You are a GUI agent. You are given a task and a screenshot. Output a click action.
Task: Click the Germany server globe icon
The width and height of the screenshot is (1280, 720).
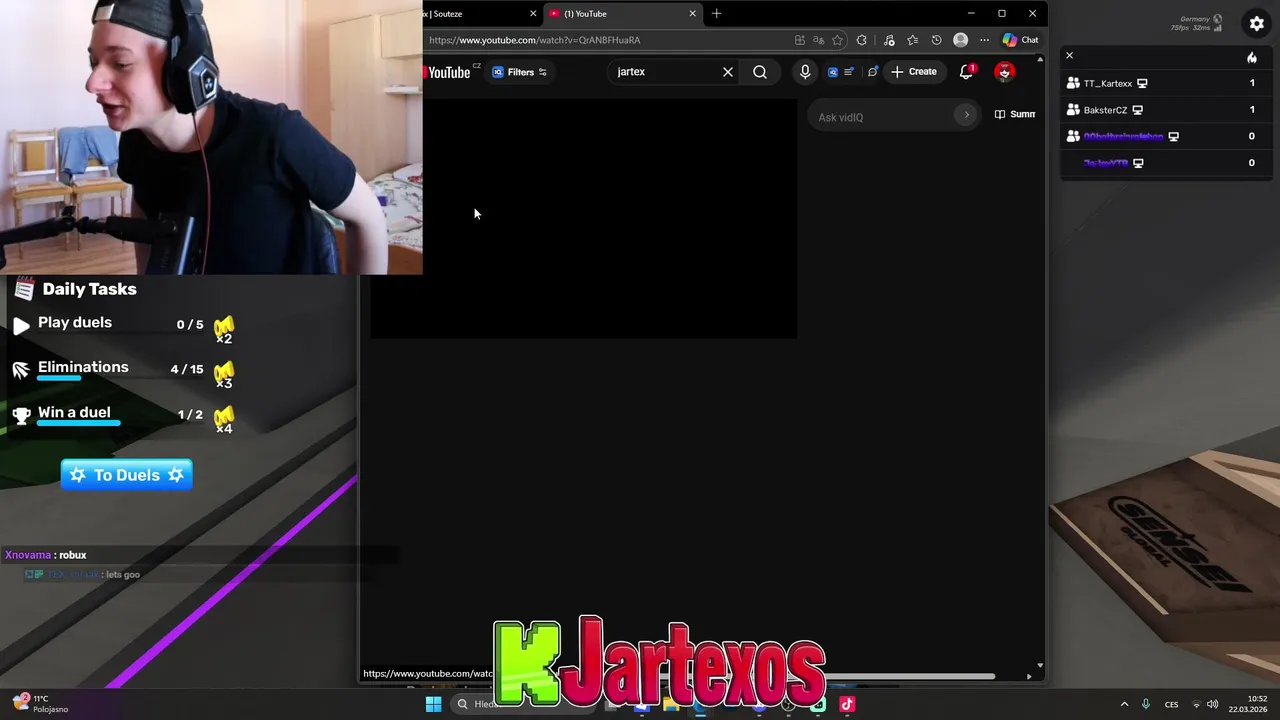(1217, 19)
